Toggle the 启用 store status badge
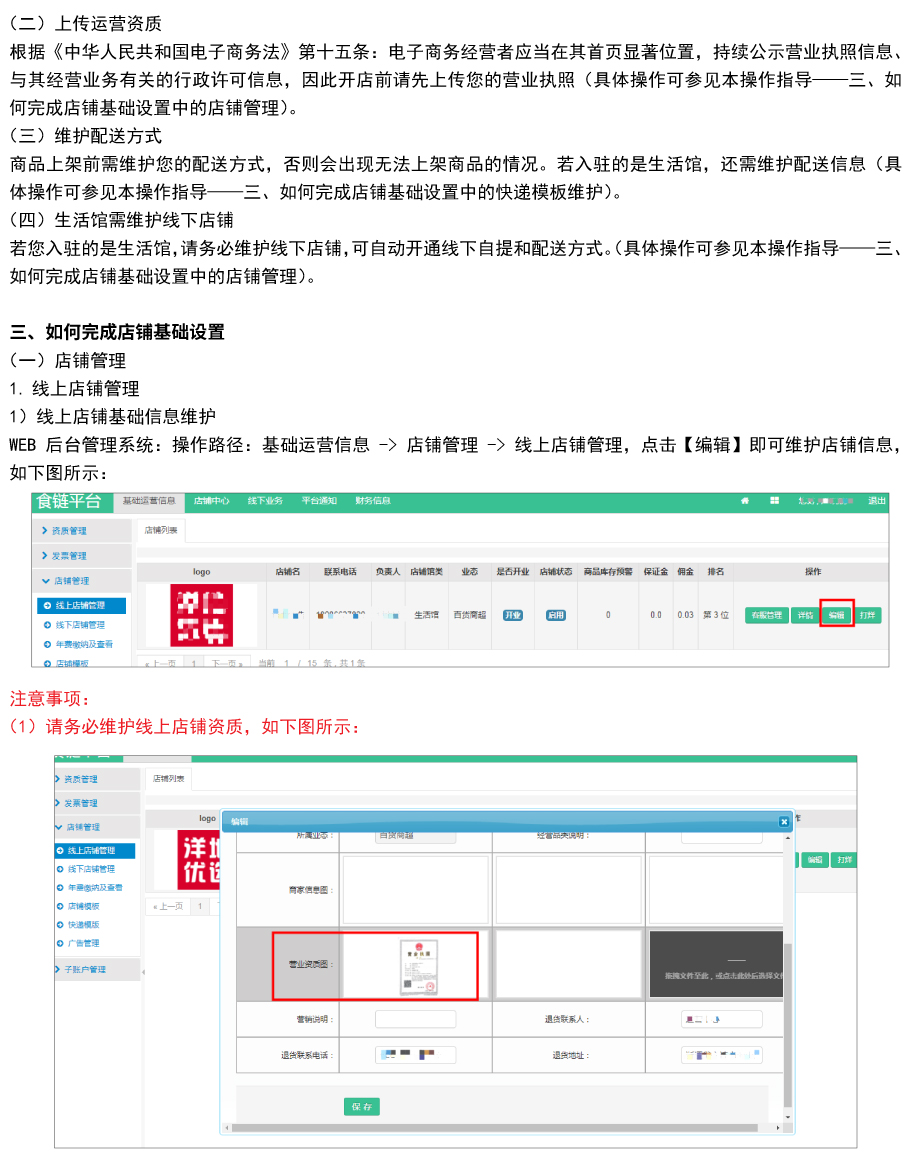The image size is (920, 1160). 556,615
